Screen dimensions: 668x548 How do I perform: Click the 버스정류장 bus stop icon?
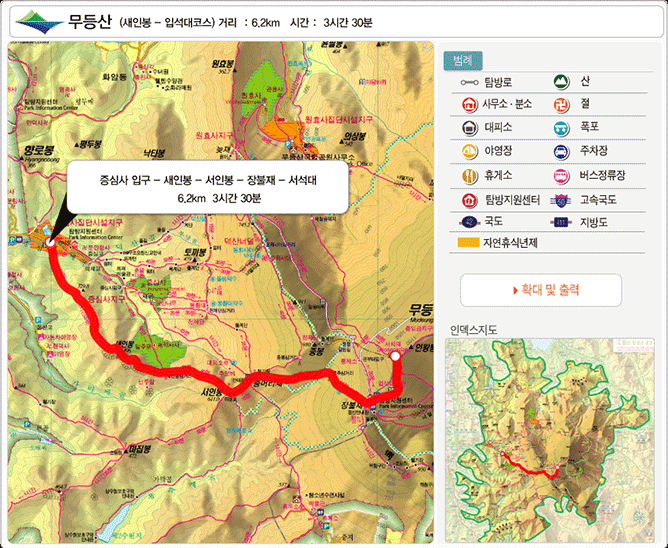click(x=561, y=176)
